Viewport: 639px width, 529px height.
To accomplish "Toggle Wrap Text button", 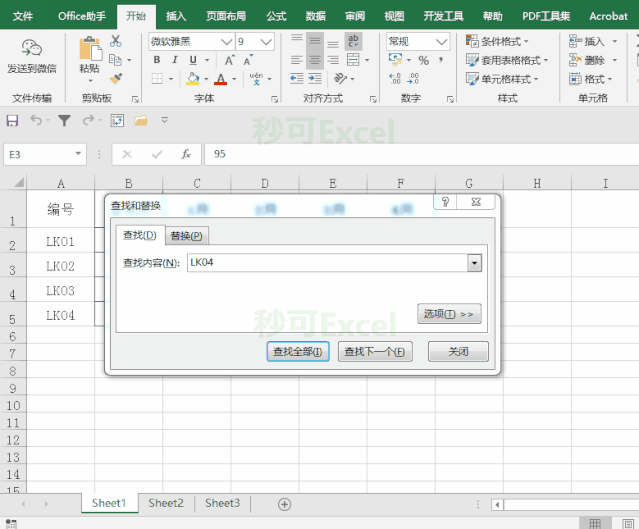I will click(x=353, y=41).
